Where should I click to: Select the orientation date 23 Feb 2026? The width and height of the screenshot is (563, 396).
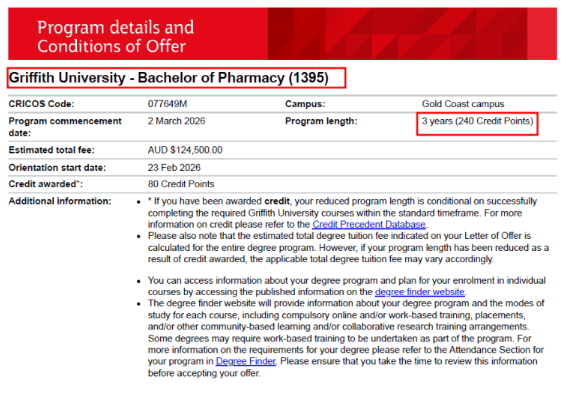(x=174, y=168)
